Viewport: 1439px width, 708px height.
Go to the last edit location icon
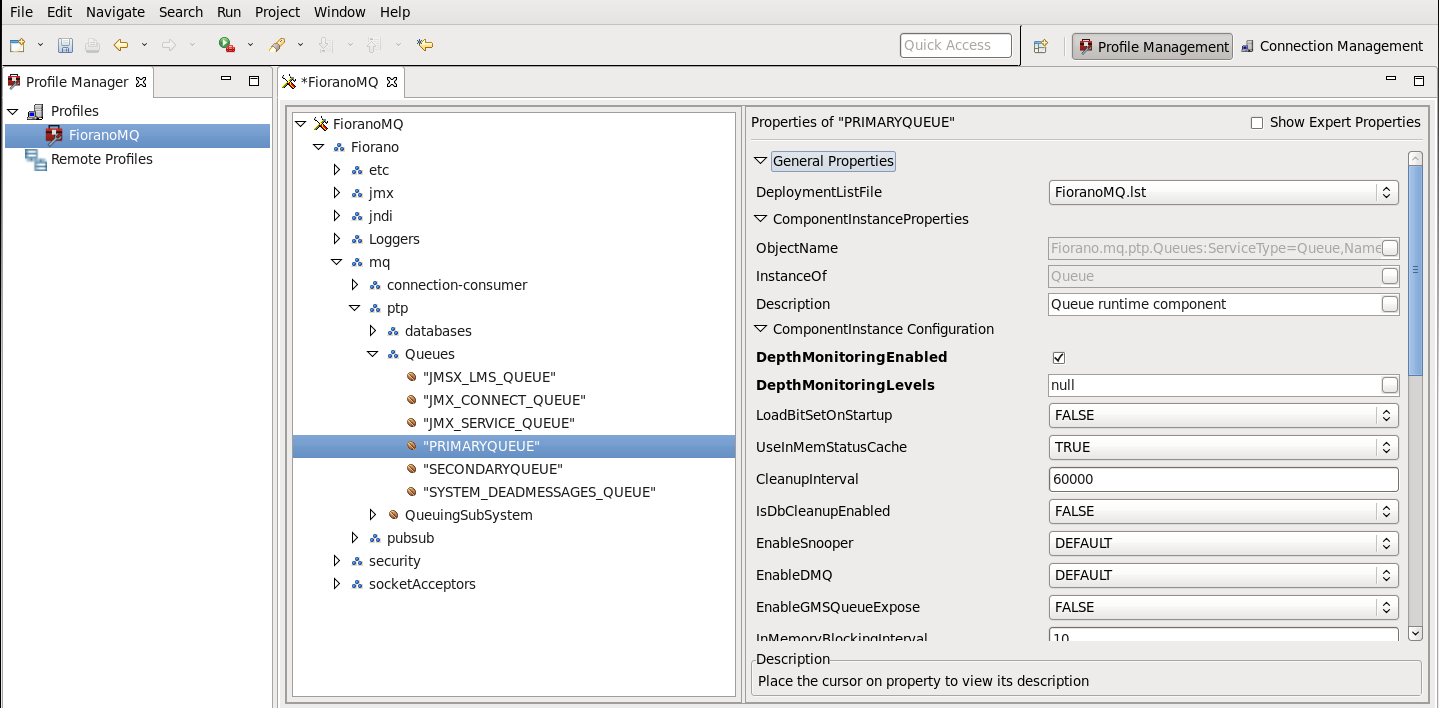(425, 45)
